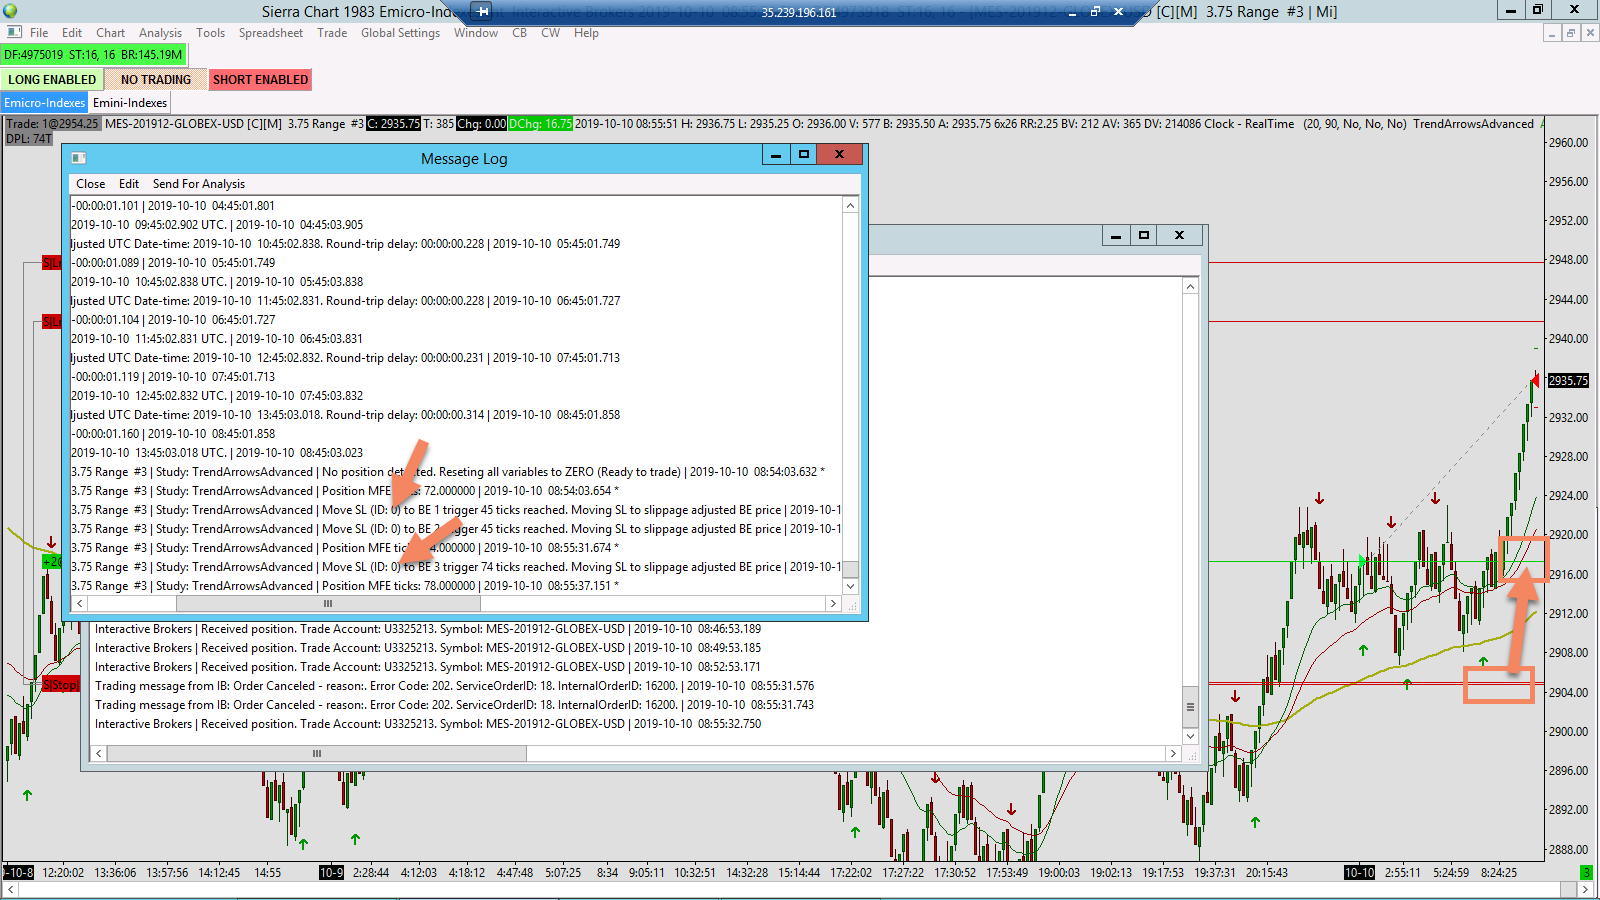Click the current price label 2935.75 on scale

point(1568,380)
